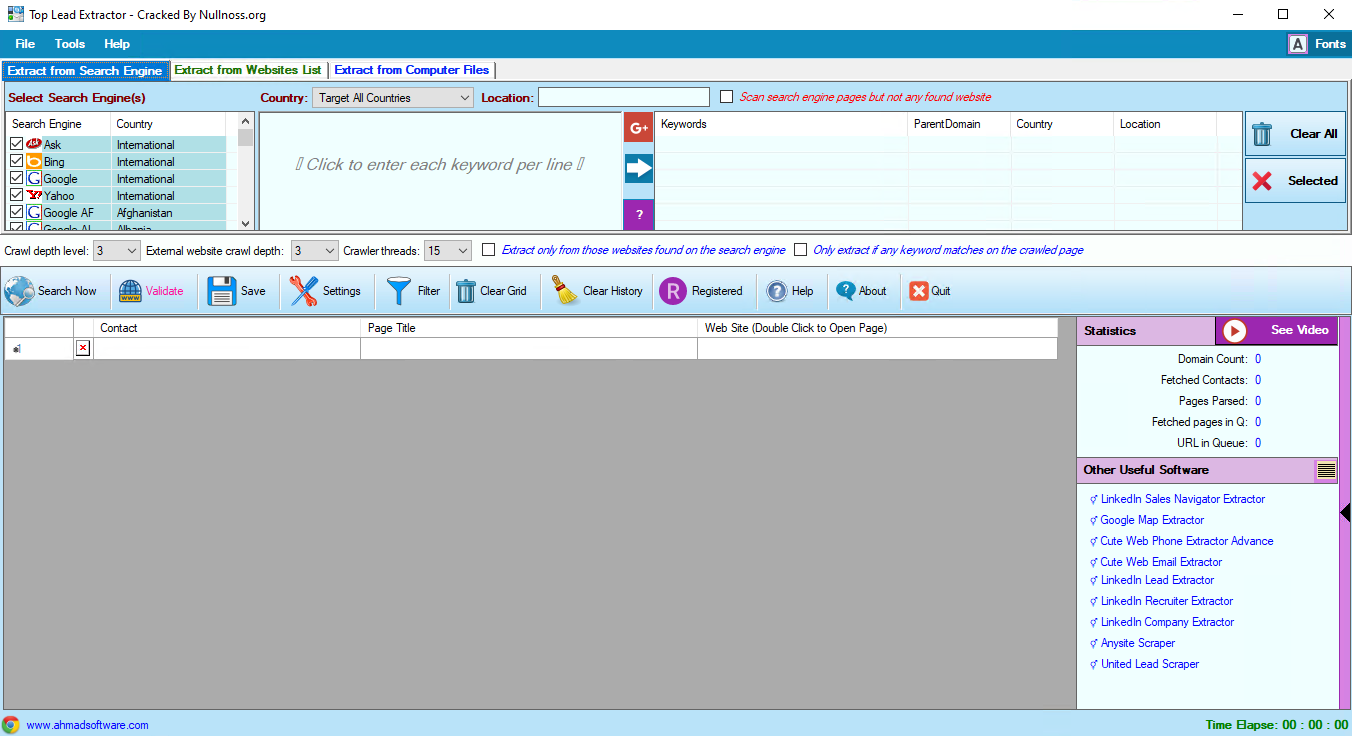
Task: Click the Clear History broom icon
Action: coord(566,291)
